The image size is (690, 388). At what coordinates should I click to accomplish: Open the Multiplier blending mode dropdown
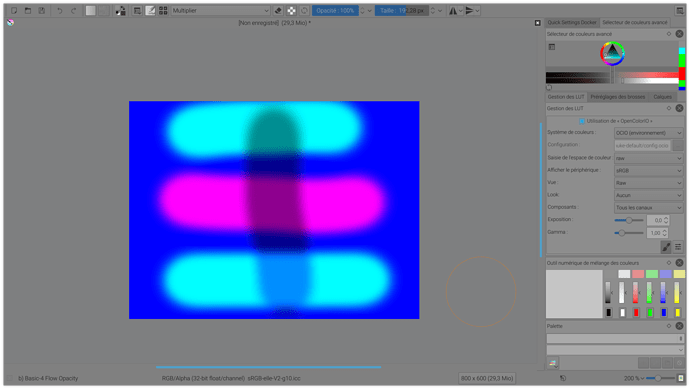[x=220, y=11]
